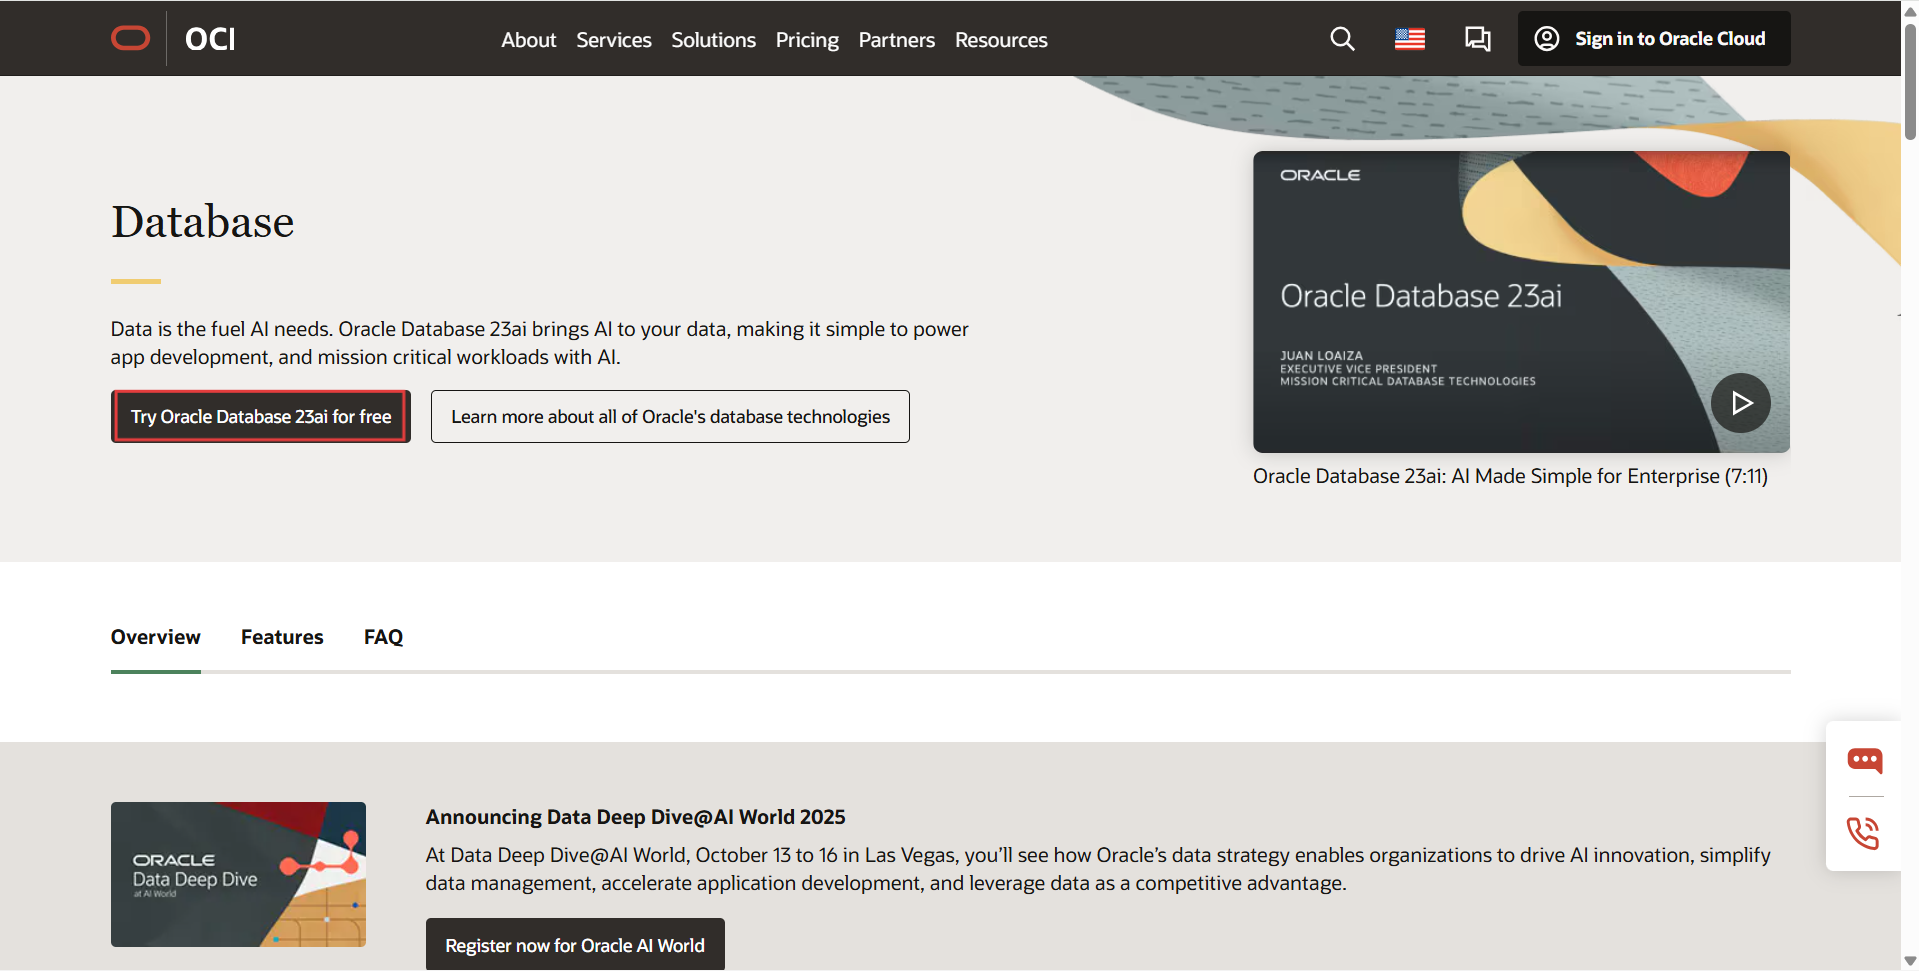Click the OCI home link
Screen dimensions: 1919x971
[x=210, y=39]
